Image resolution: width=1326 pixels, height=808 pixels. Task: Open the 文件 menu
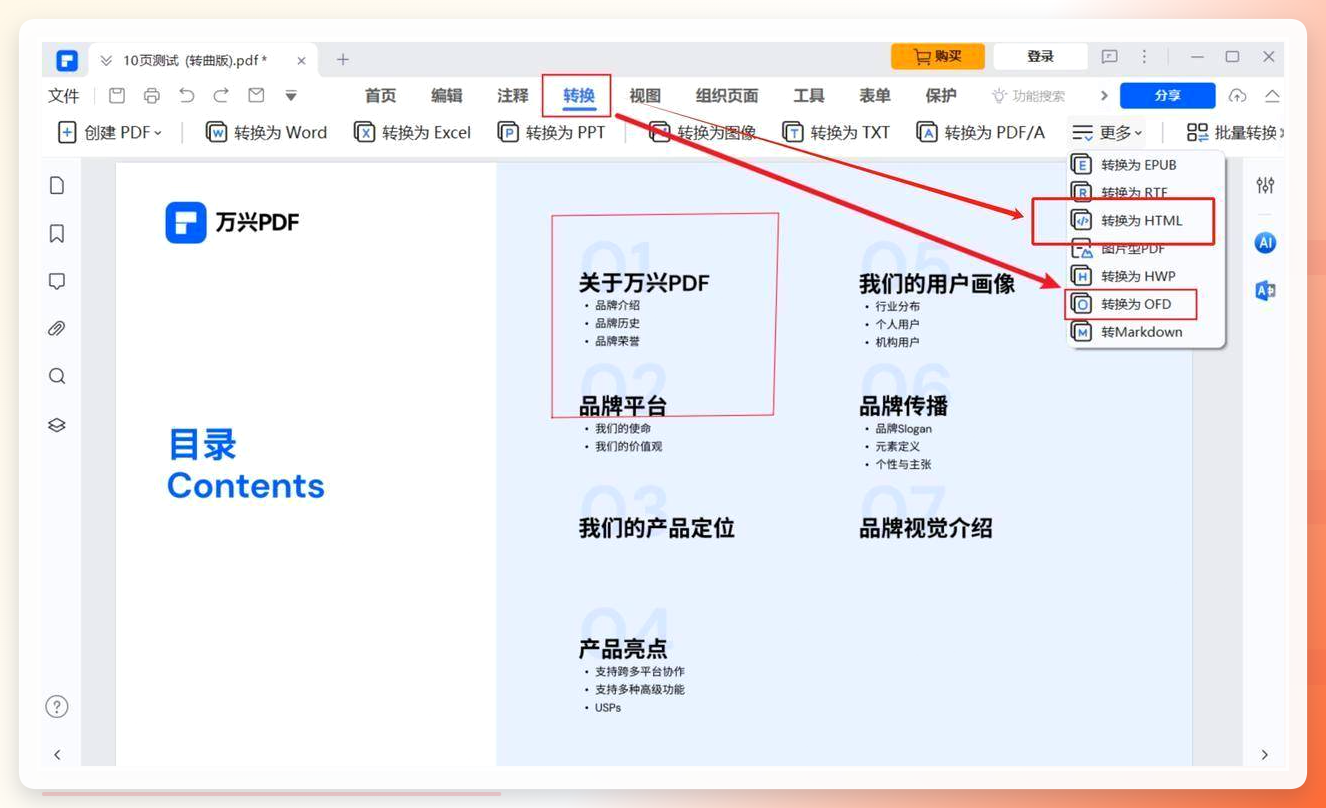pyautogui.click(x=64, y=96)
